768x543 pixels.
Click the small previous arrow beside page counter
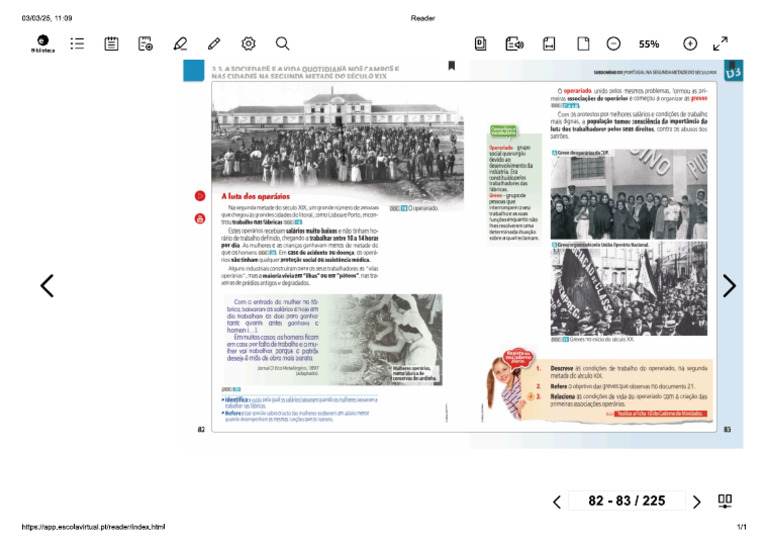(x=557, y=501)
